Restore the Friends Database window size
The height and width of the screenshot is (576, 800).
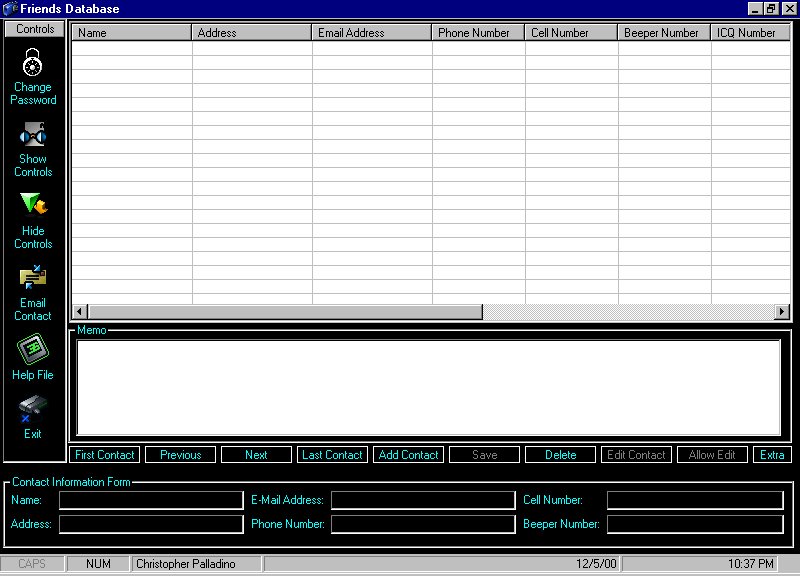pyautogui.click(x=770, y=9)
